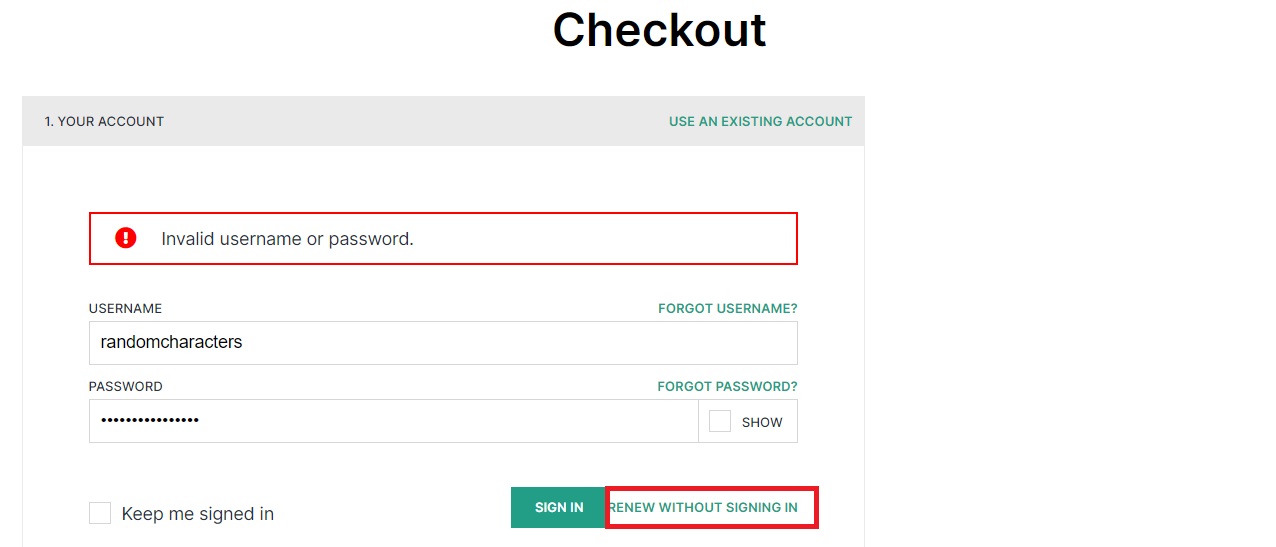
Task: Click the 1. Your Account section header
Action: point(104,121)
